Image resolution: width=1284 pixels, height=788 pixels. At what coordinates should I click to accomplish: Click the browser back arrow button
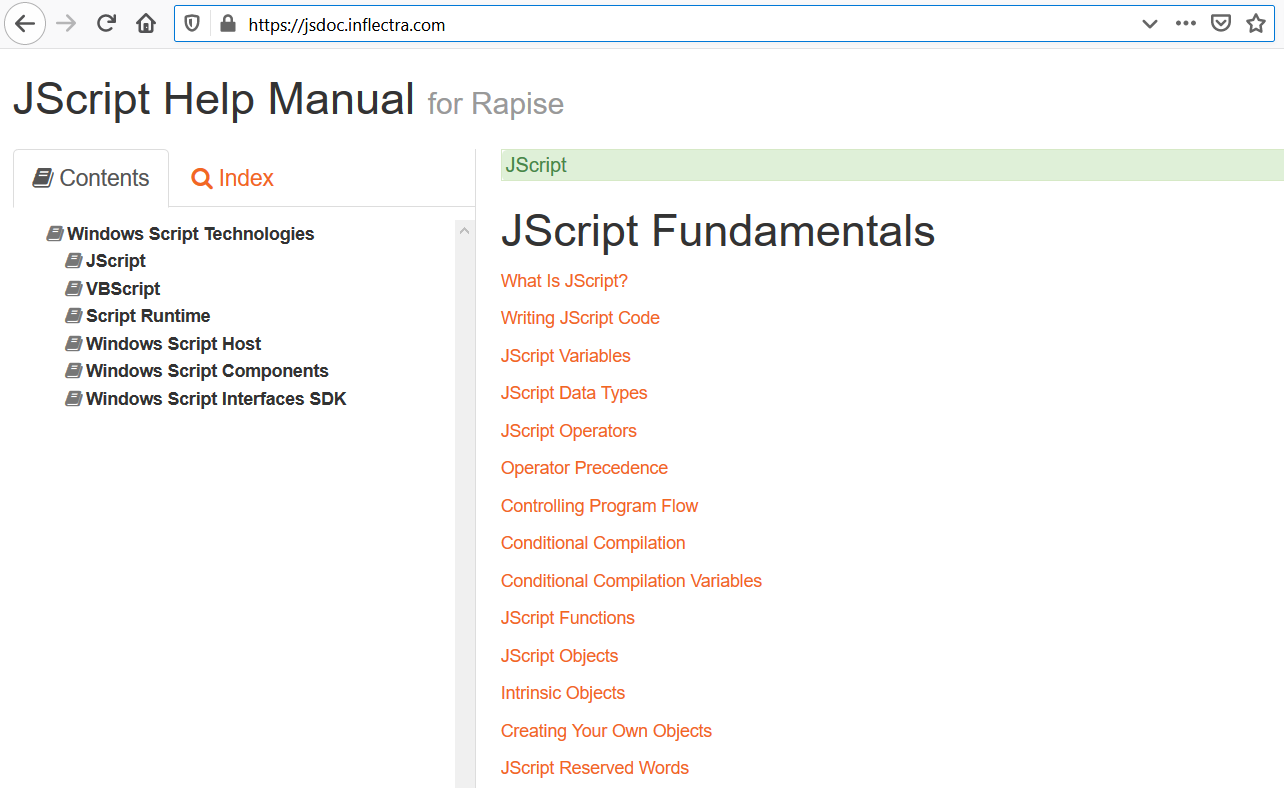(x=25, y=24)
